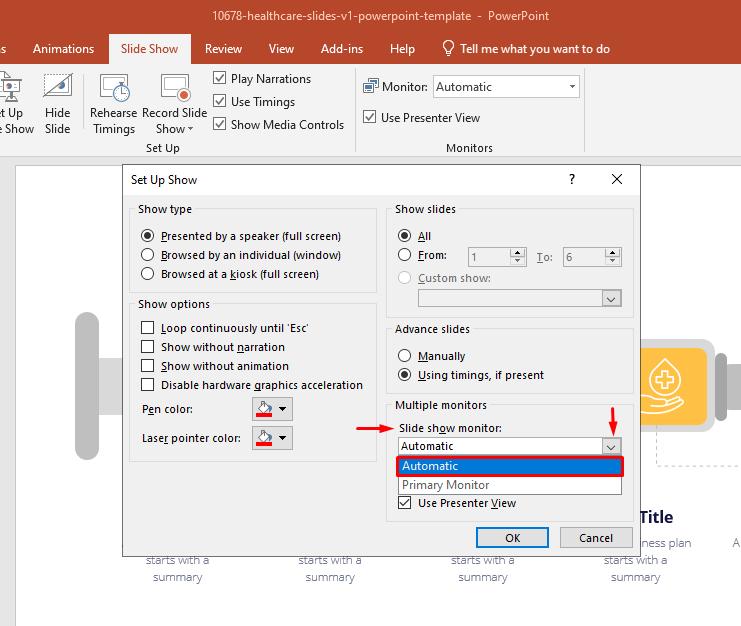Viewport: 741px width, 626px height.
Task: Increase the From slide number spinner
Action: click(518, 252)
